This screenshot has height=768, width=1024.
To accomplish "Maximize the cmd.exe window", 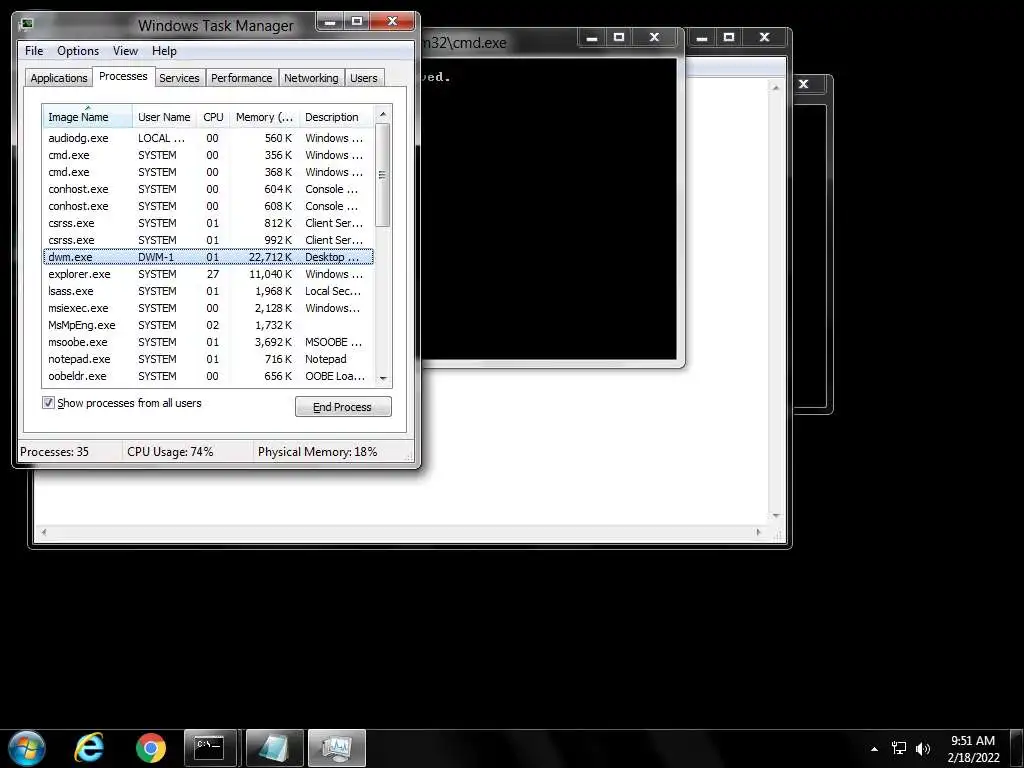I will (x=618, y=38).
